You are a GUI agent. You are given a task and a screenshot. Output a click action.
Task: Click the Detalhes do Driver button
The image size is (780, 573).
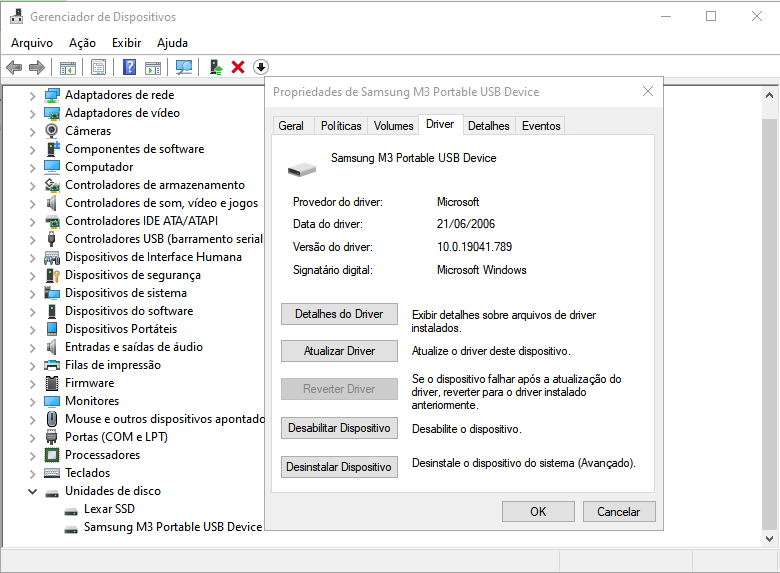(x=339, y=314)
